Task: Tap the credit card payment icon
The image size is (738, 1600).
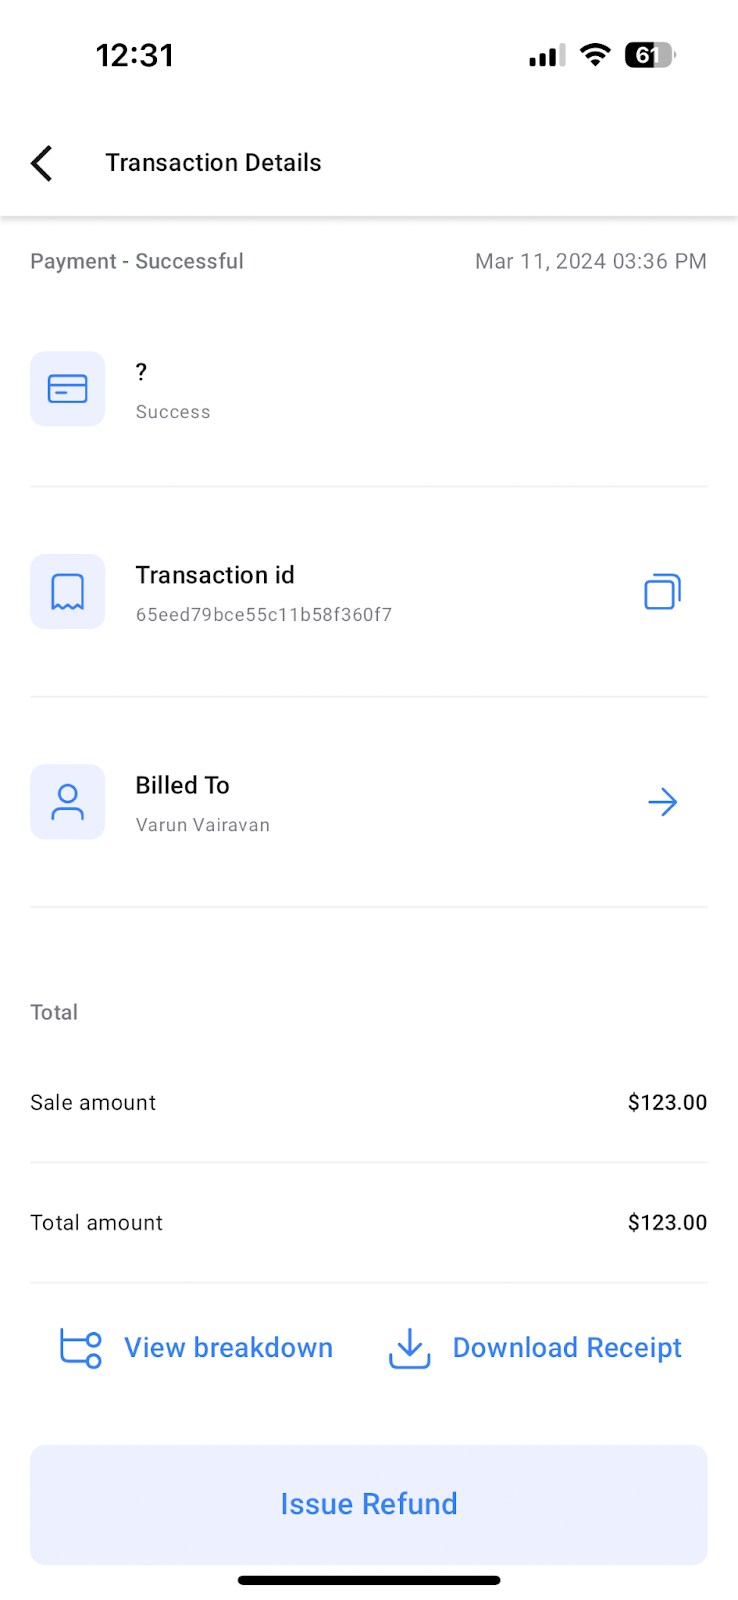Action: click(68, 389)
